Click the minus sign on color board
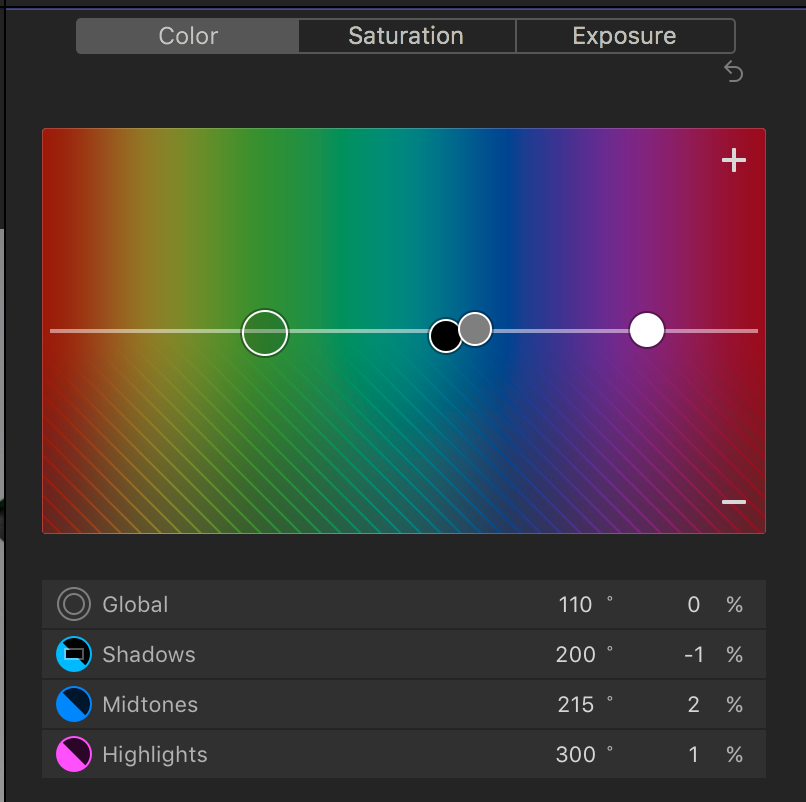This screenshot has height=802, width=806. 734,501
